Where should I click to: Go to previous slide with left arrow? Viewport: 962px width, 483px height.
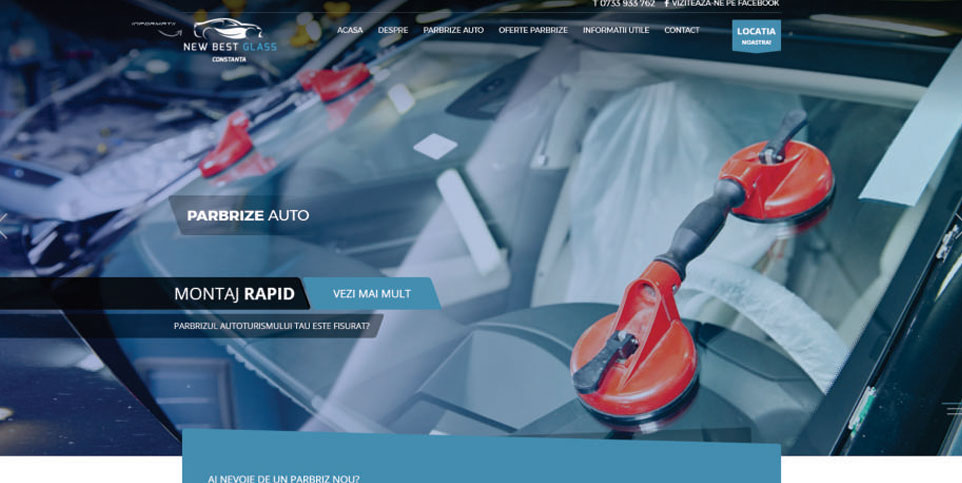click(4, 226)
